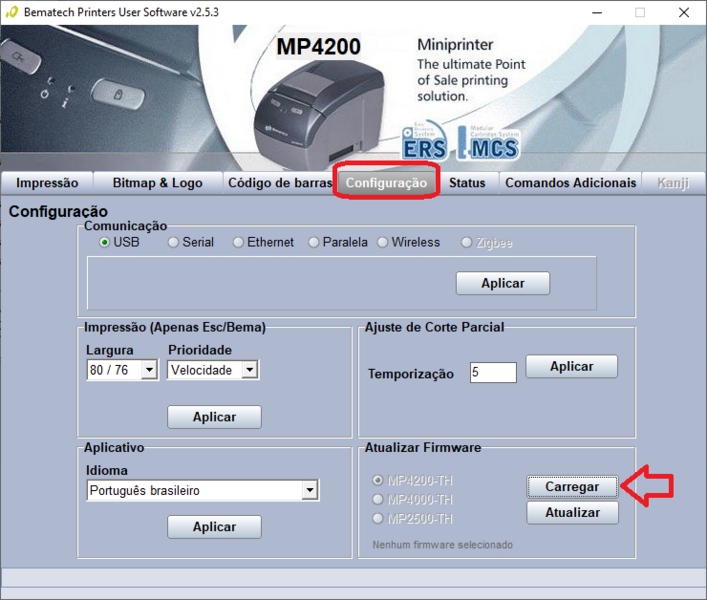Open the Impressão tab

click(47, 183)
